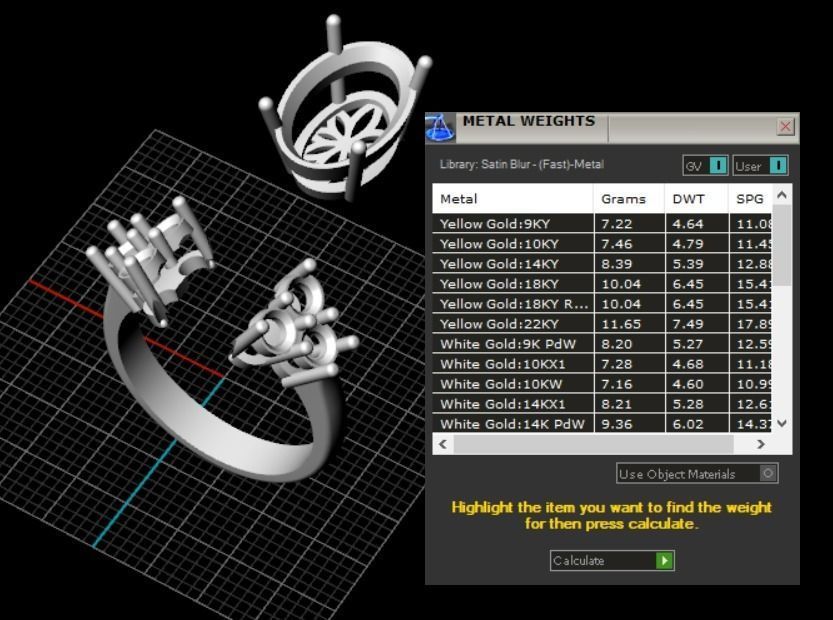Toggle the User library switch
The width and height of the screenshot is (833, 620).
pos(760,165)
